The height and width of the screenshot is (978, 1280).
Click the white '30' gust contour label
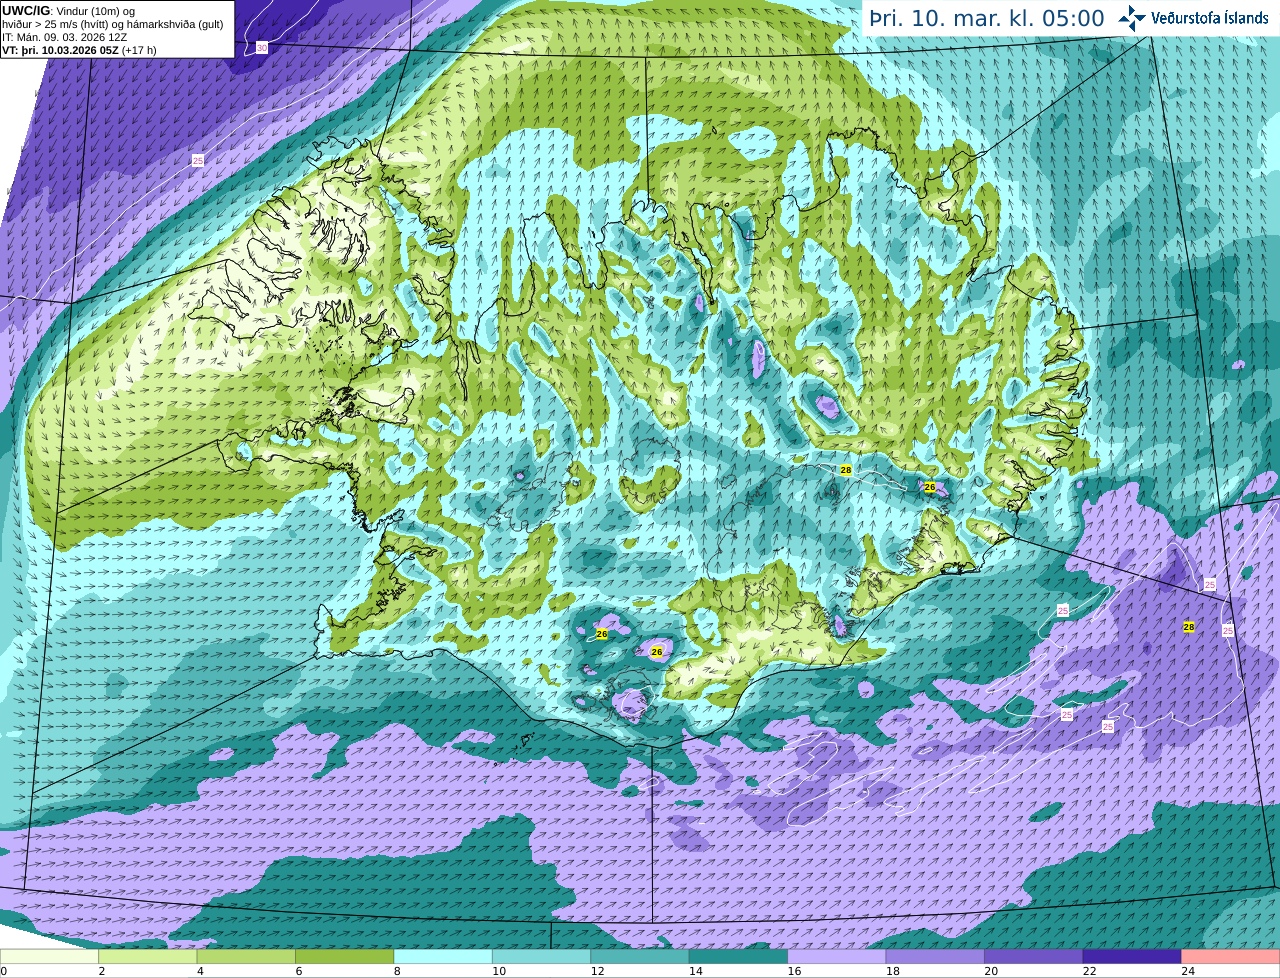coord(262,48)
